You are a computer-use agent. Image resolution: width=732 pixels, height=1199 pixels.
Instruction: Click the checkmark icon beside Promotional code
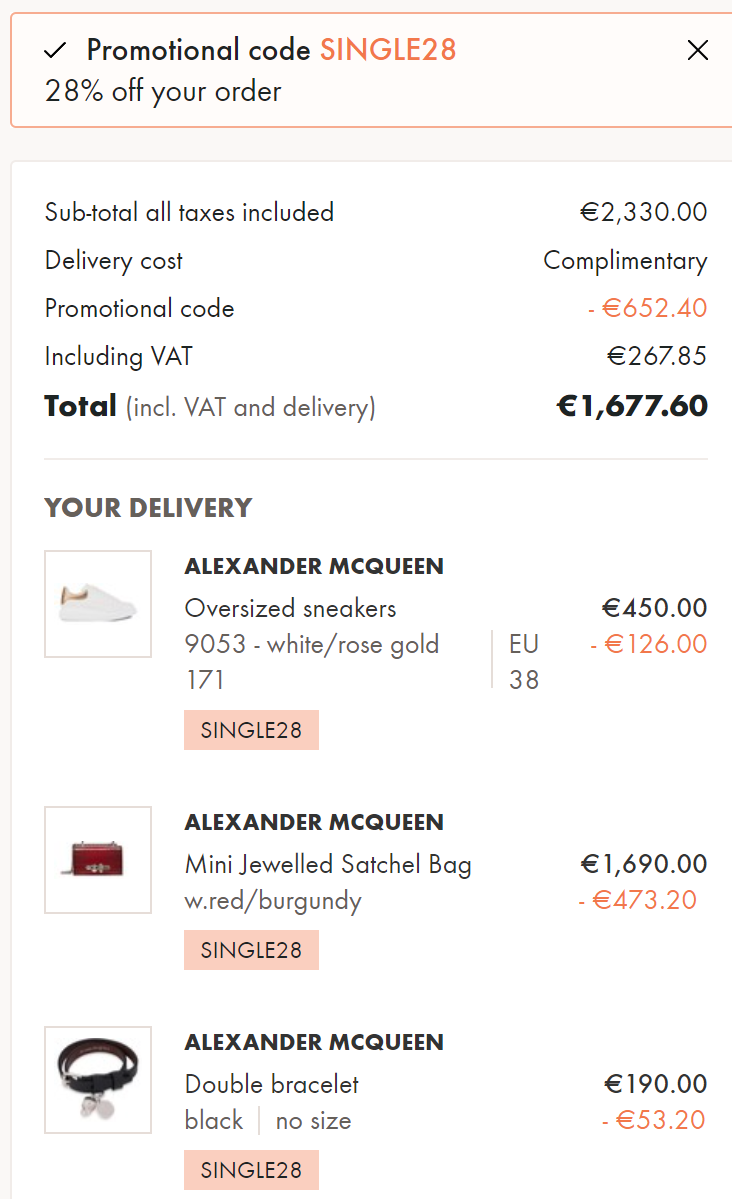(56, 50)
